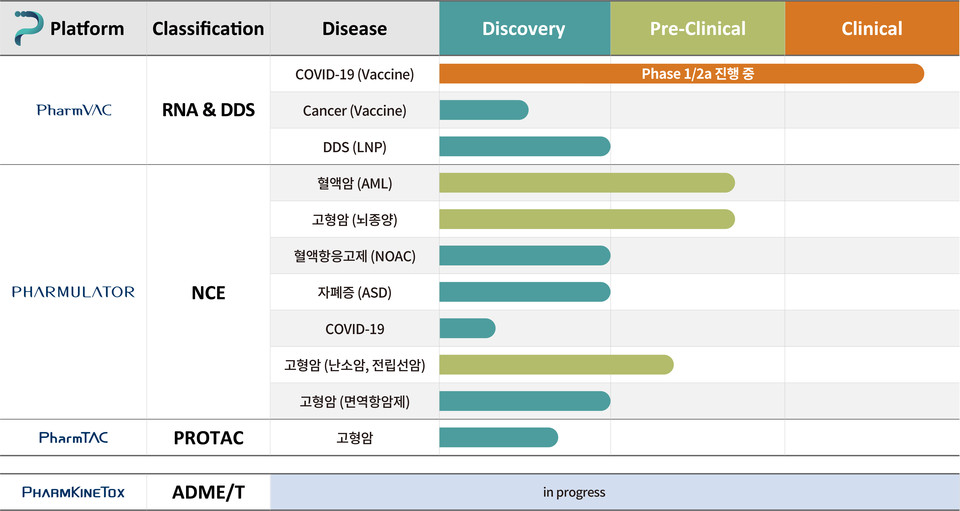Click the short NCE COVID-19 progress bar
Viewport: 960px width, 511px height.
467,328
